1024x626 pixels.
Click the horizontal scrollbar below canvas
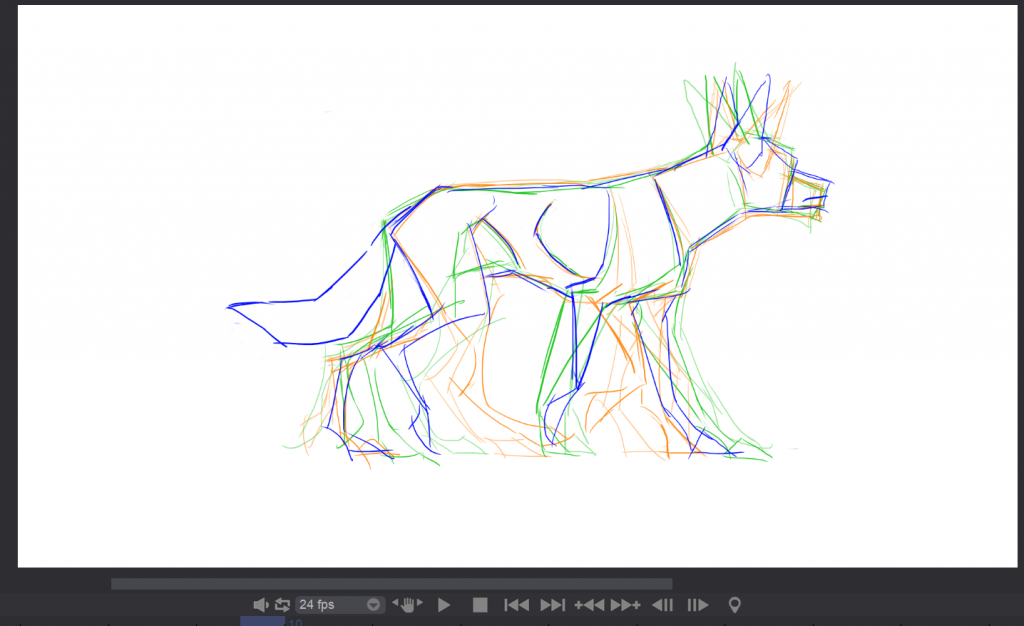(391, 584)
